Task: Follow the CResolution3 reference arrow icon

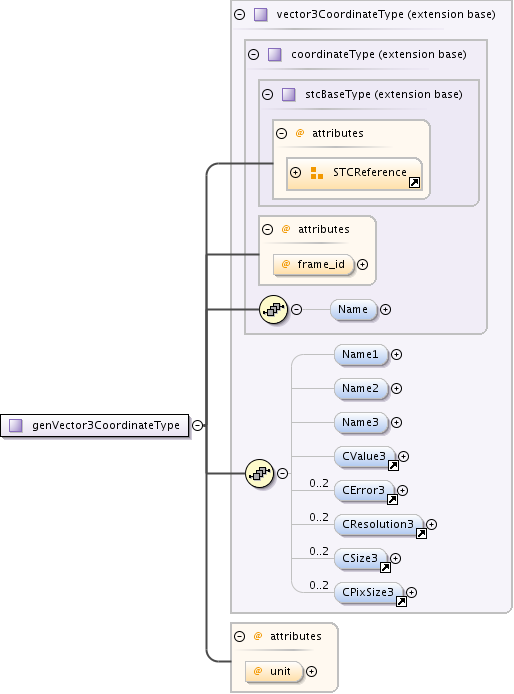Action: coord(421,534)
